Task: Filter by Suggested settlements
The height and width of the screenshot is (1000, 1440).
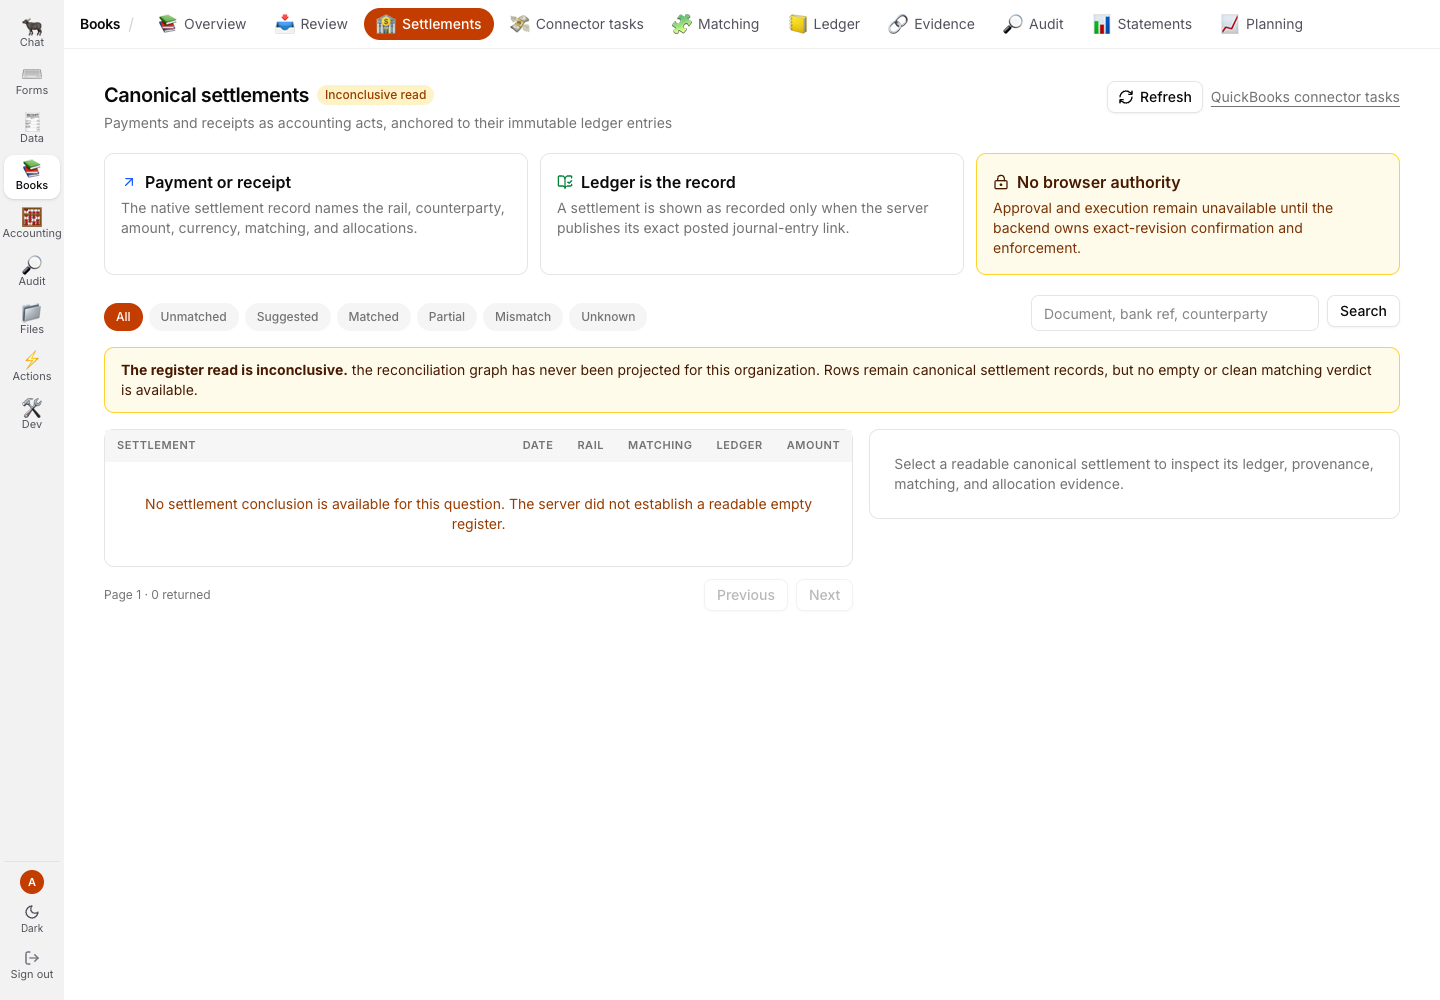Action: tap(287, 317)
